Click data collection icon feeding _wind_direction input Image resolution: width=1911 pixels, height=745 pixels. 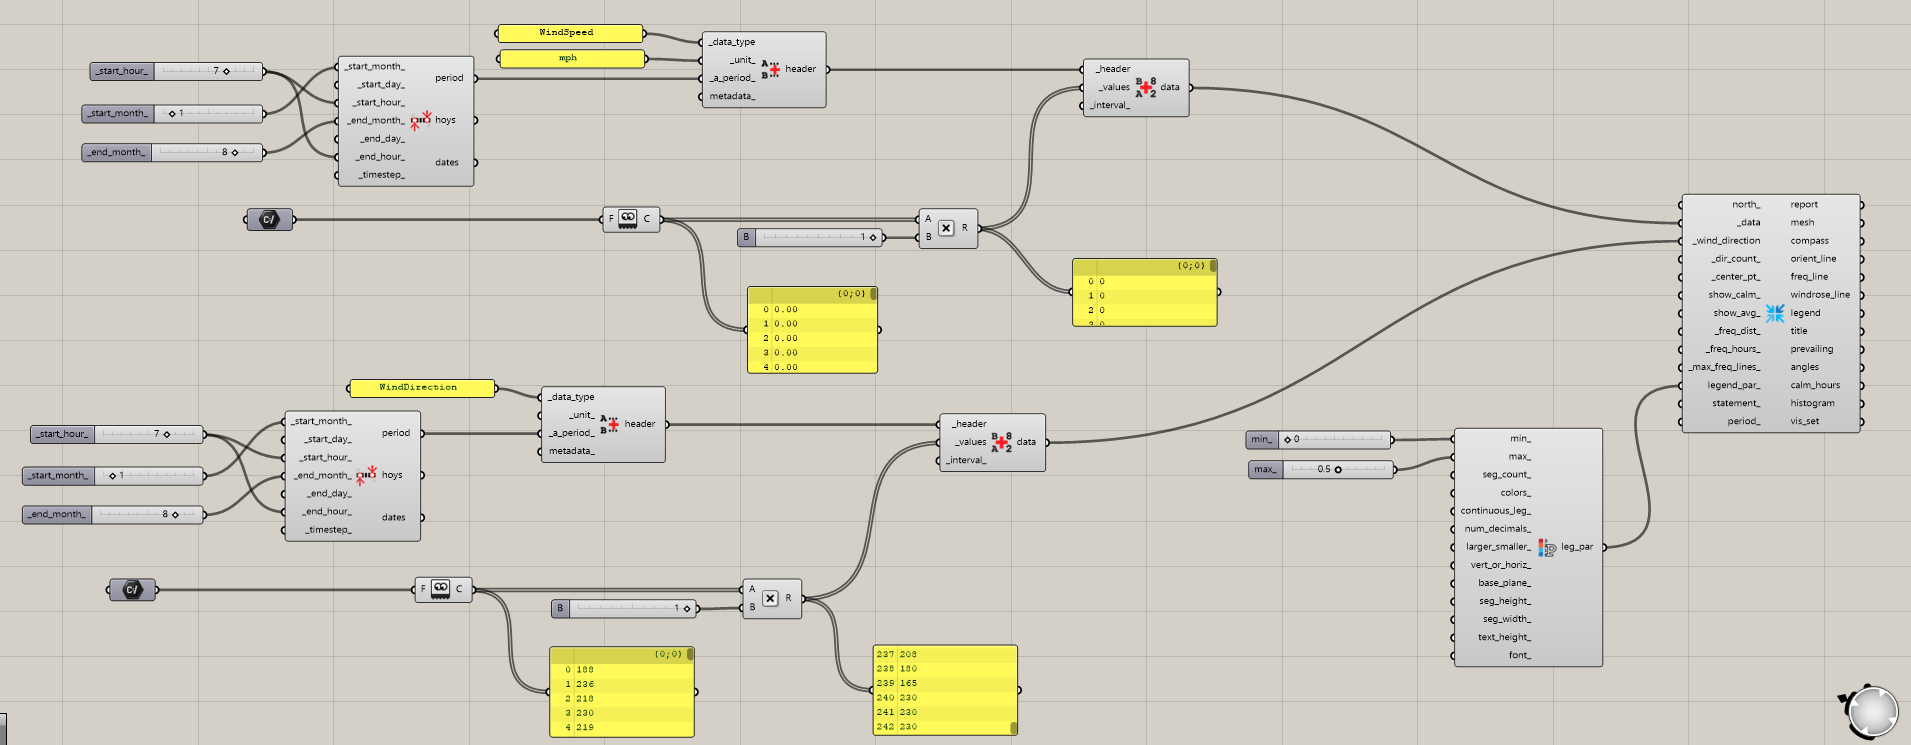coord(1001,442)
